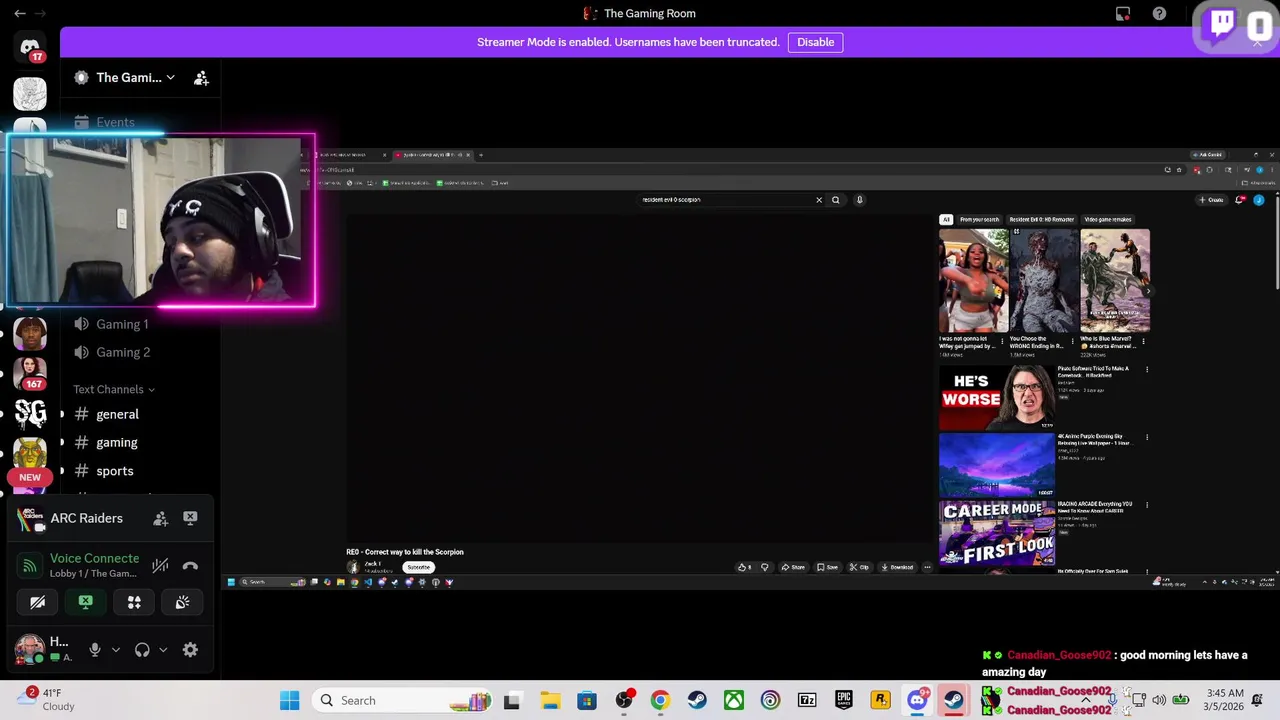Open Windows Start menu

coord(289,701)
